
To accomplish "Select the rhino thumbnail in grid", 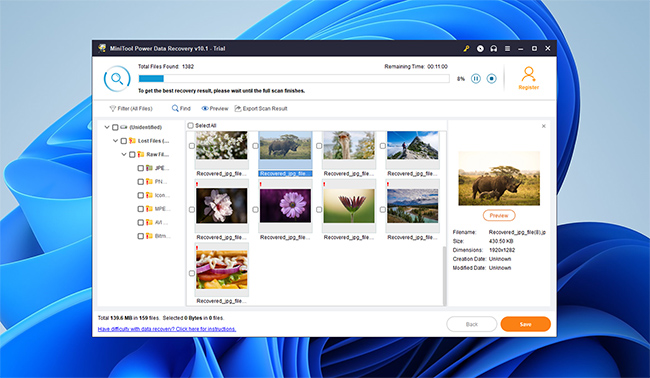I will (285, 145).
